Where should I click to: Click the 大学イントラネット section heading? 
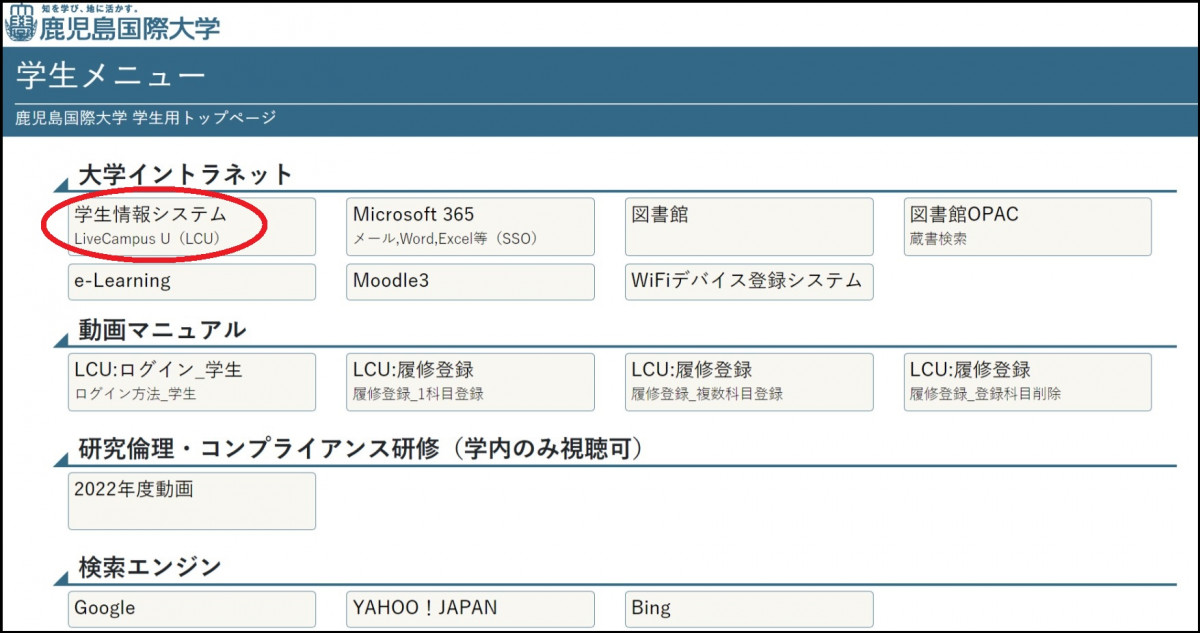(x=186, y=175)
